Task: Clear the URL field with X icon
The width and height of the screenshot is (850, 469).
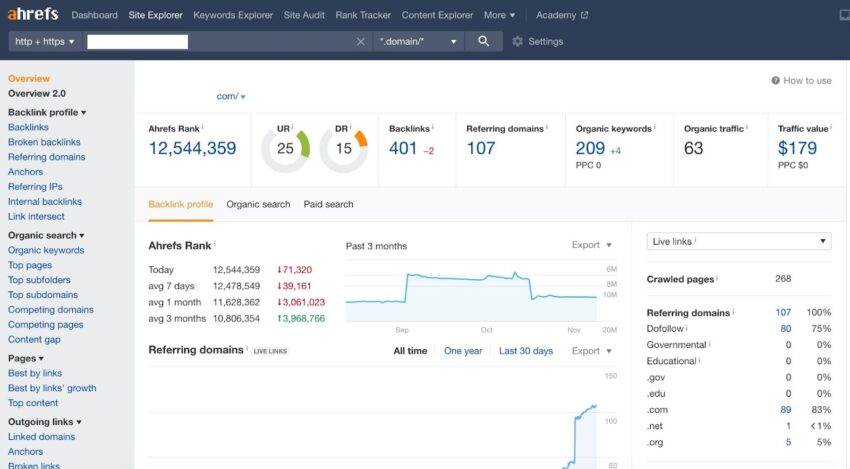Action: (x=360, y=42)
